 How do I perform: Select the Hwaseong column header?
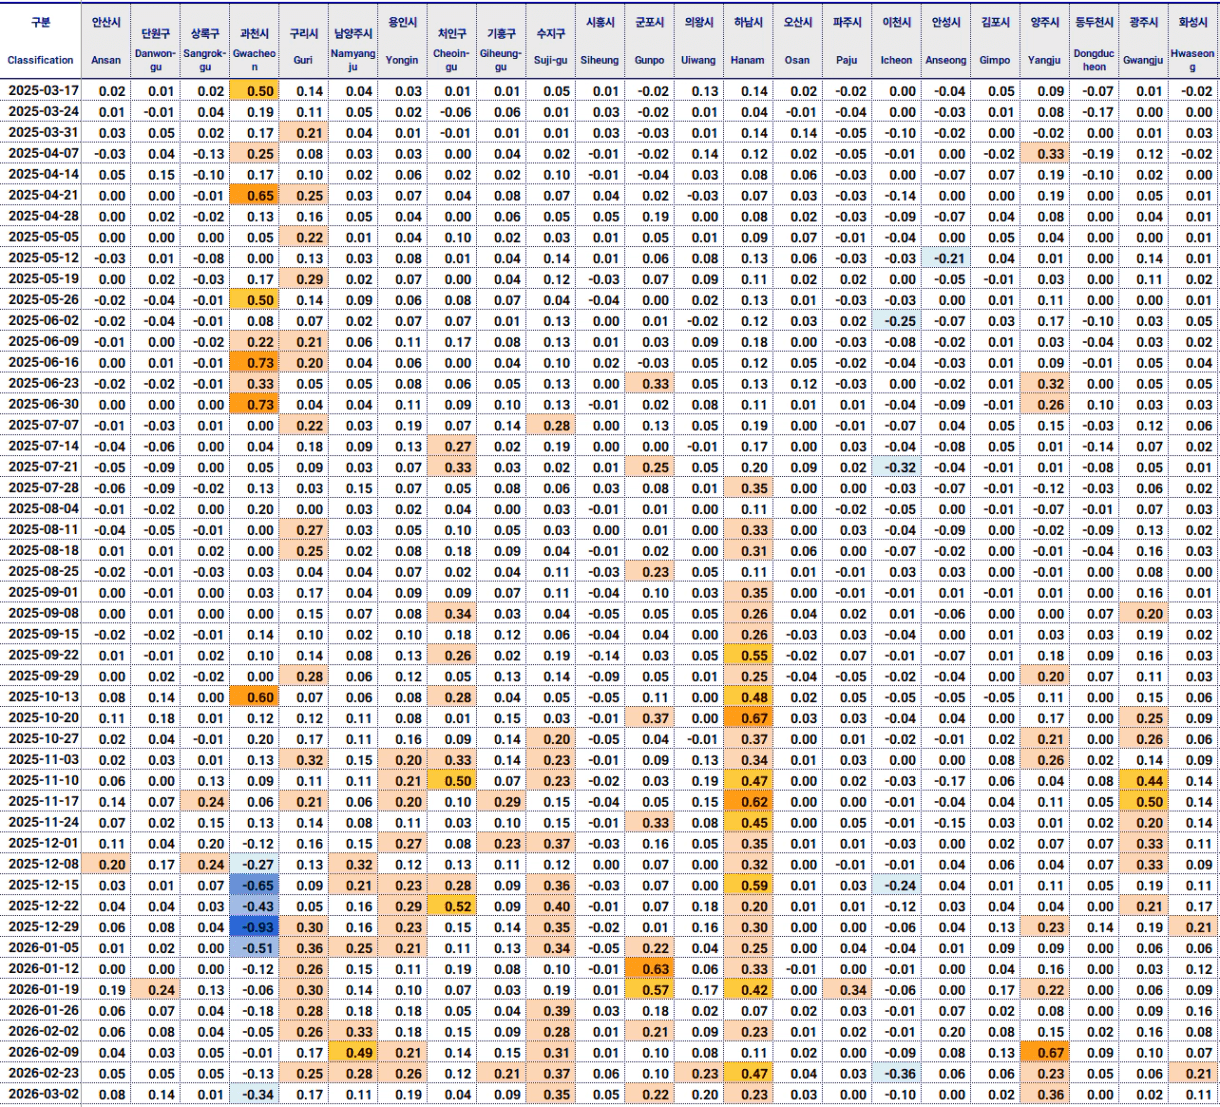tap(1192, 41)
